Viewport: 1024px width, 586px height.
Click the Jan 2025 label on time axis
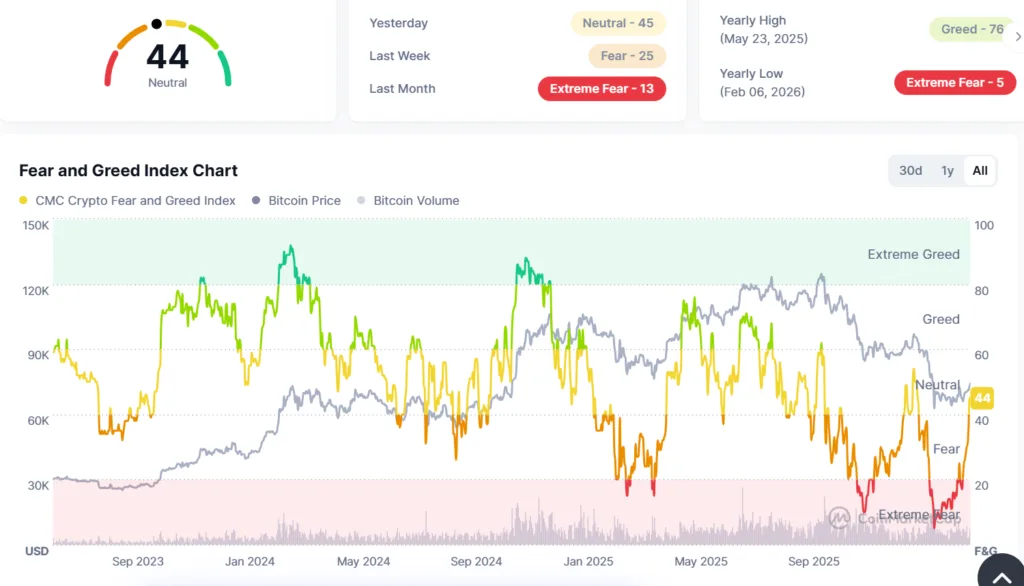click(585, 561)
